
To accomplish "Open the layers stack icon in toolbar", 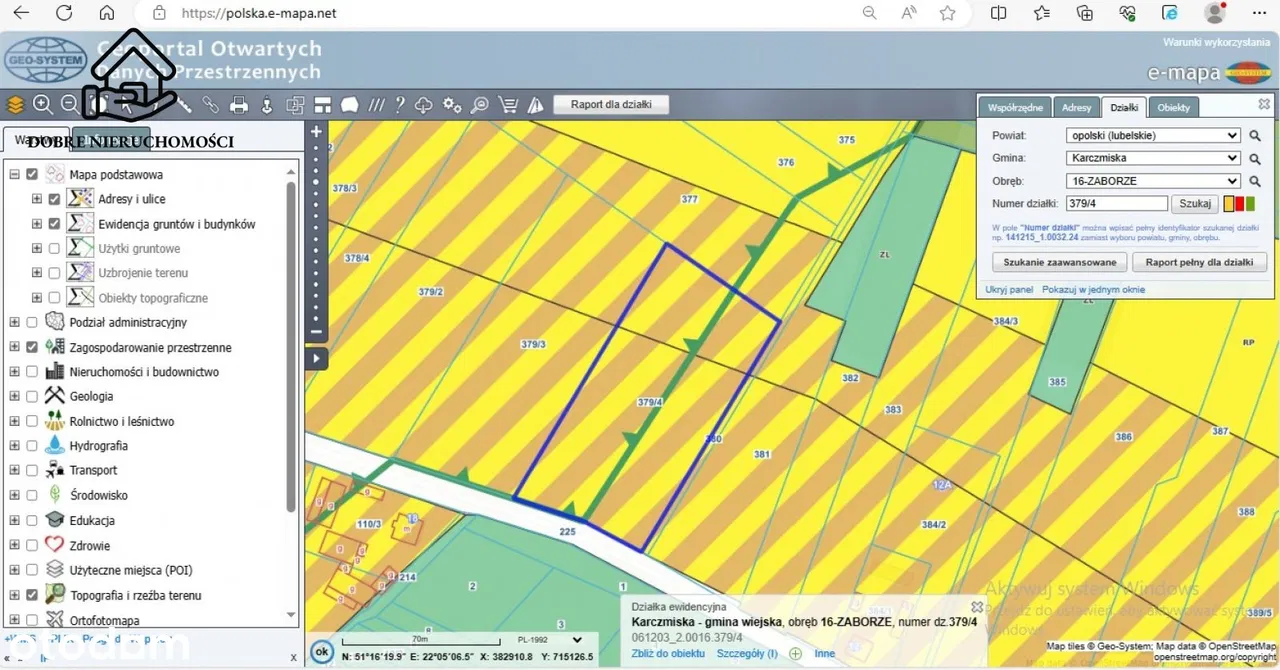I will [15, 105].
